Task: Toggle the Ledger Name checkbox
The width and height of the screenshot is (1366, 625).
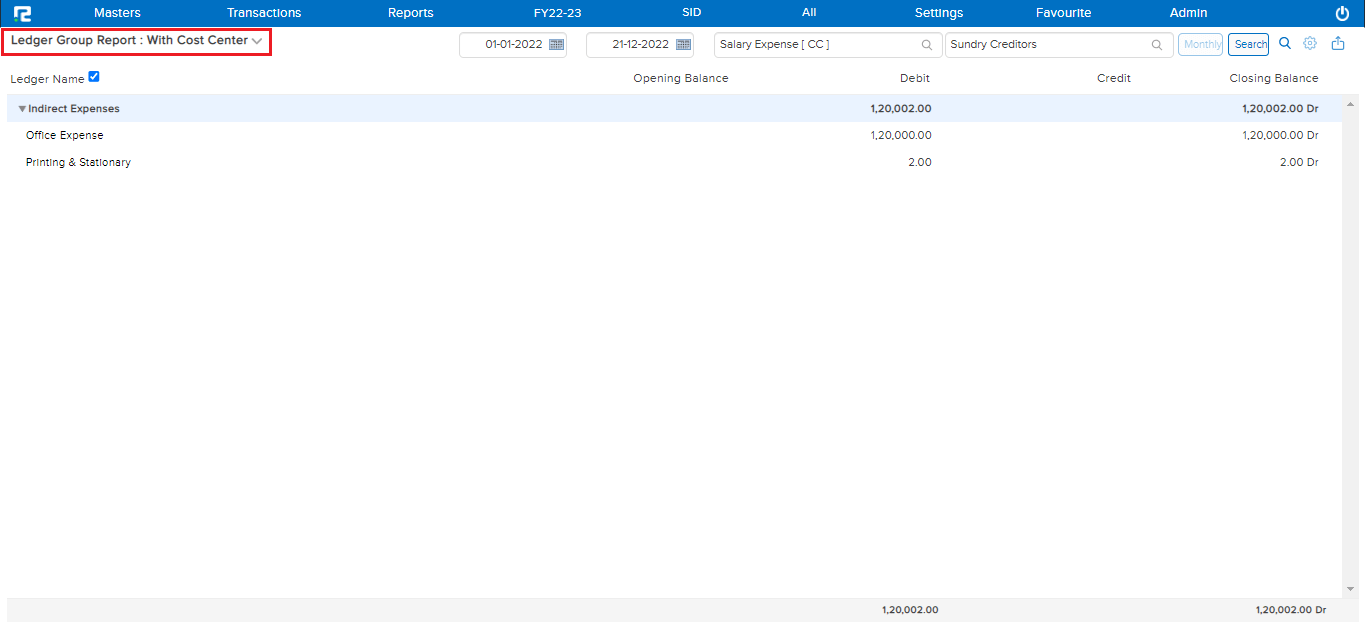Action: click(94, 77)
